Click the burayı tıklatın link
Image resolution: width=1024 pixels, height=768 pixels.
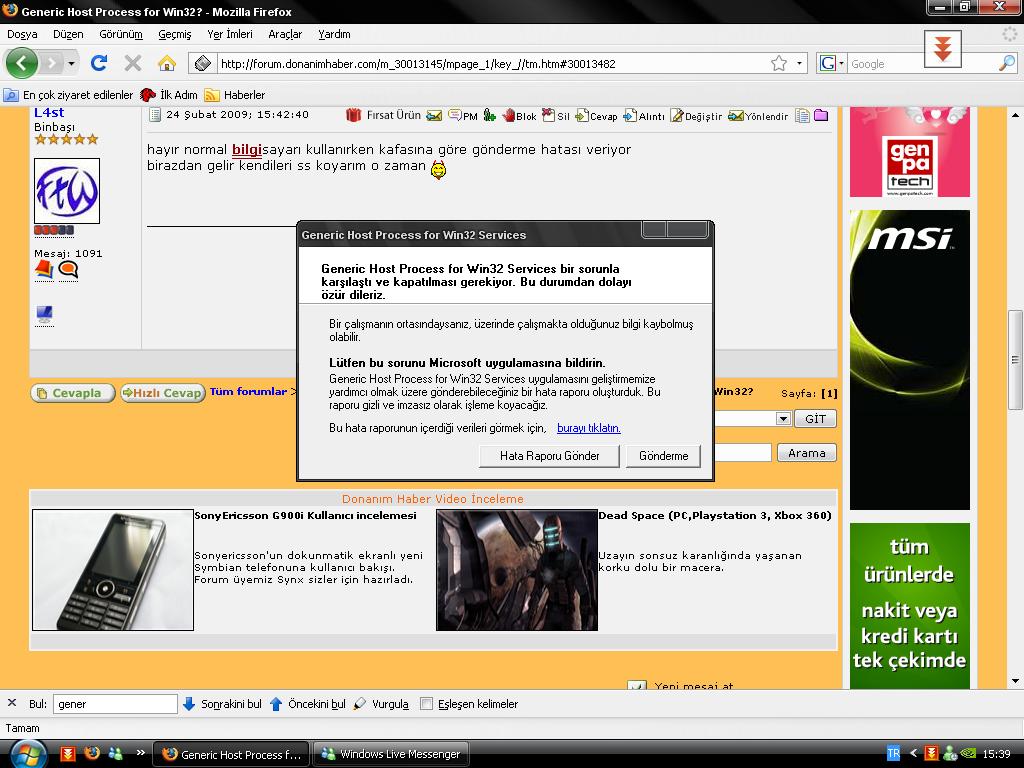[x=588, y=428]
